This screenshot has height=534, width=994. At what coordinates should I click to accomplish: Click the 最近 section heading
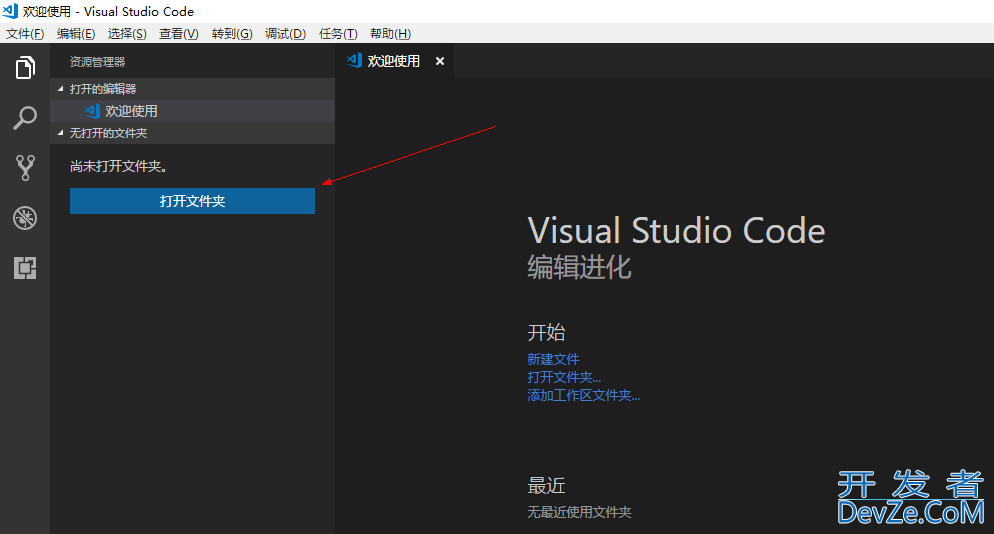coord(546,486)
